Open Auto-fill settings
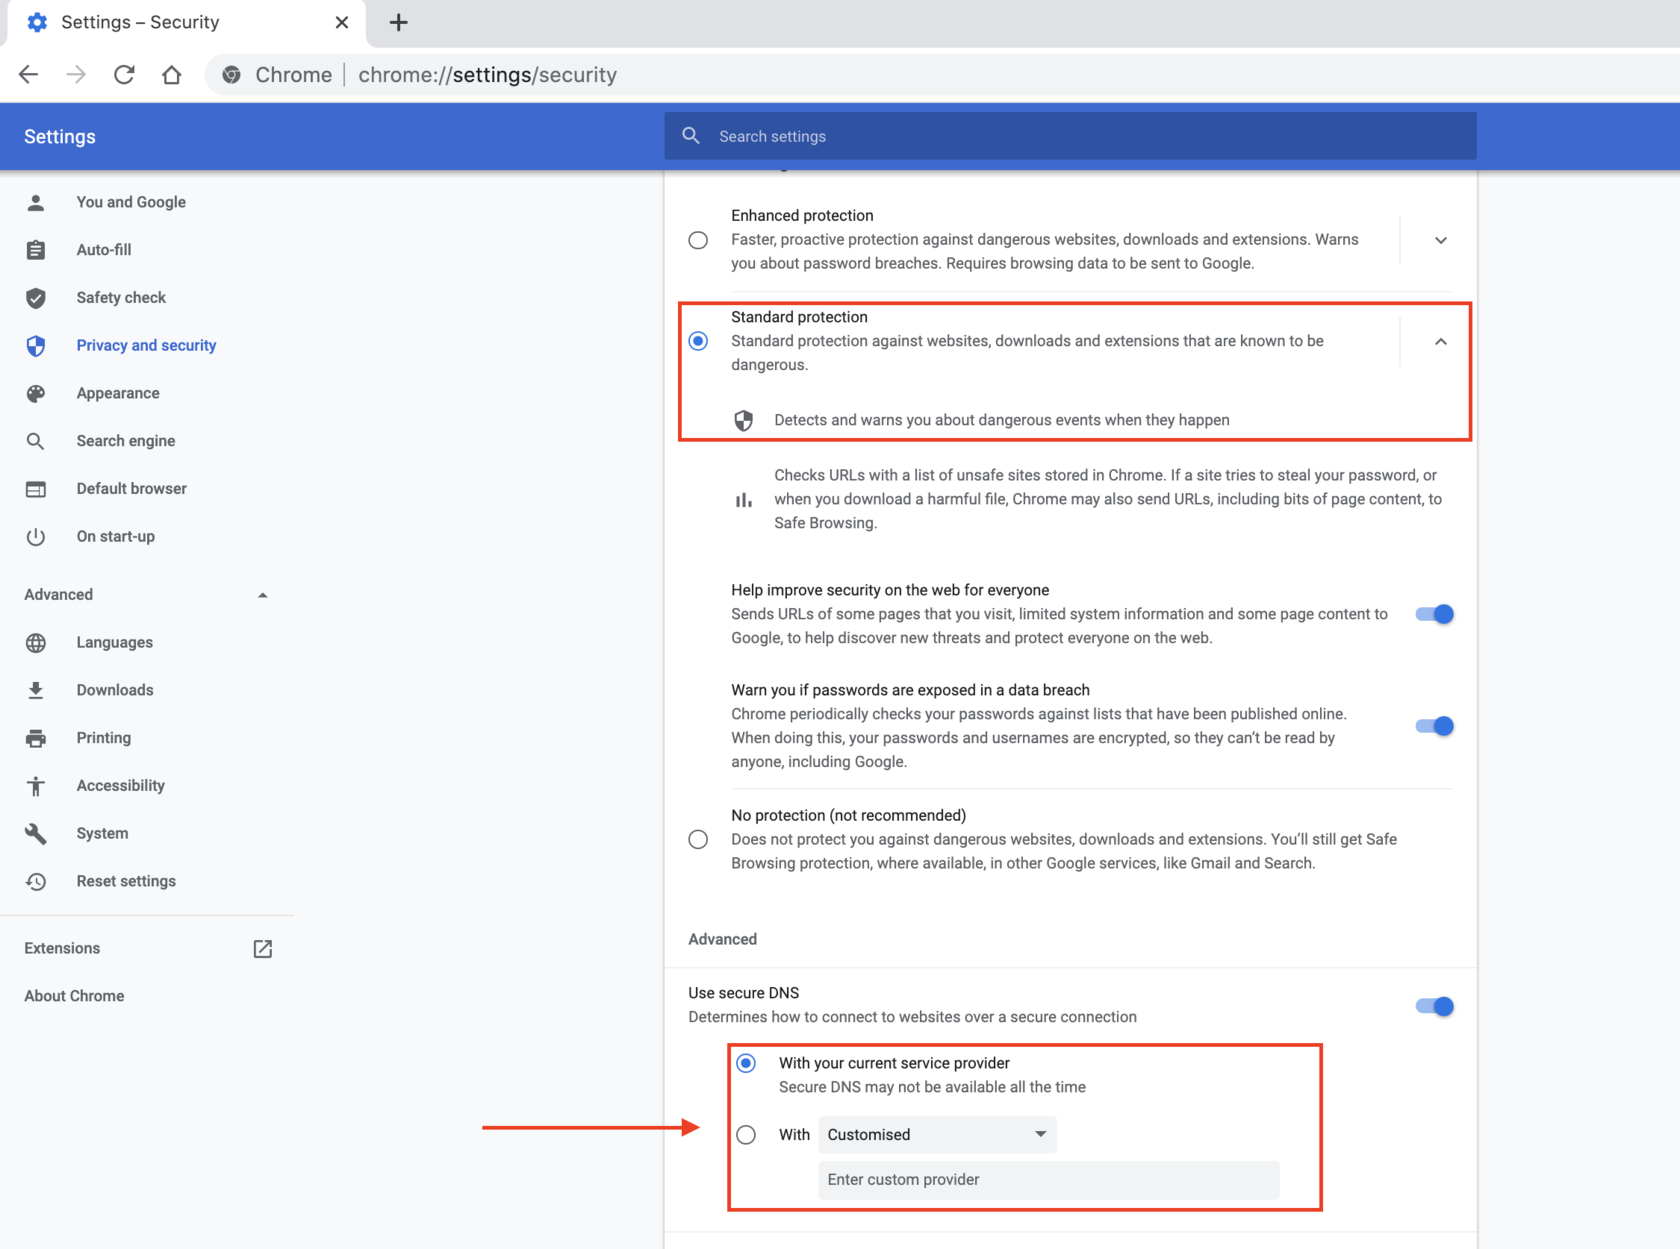 tap(104, 250)
